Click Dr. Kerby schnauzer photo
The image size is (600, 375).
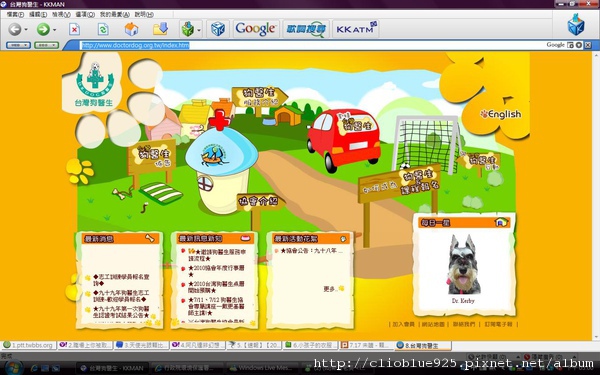pos(463,265)
